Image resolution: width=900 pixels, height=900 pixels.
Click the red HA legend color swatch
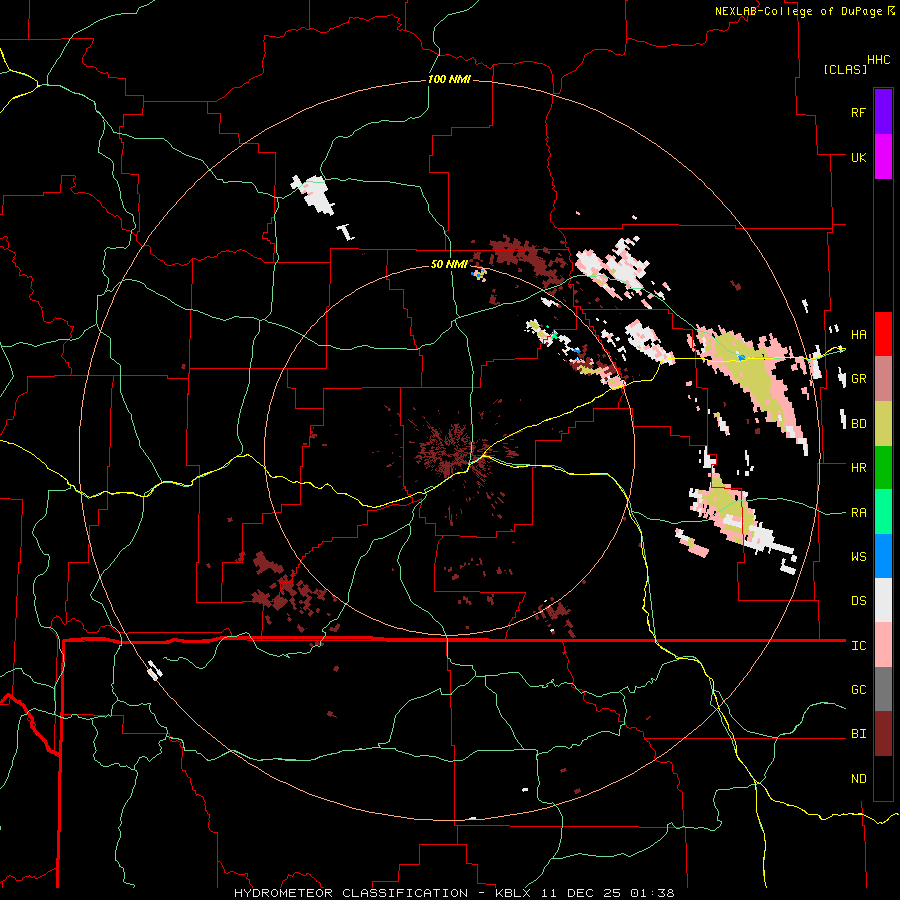tap(883, 334)
